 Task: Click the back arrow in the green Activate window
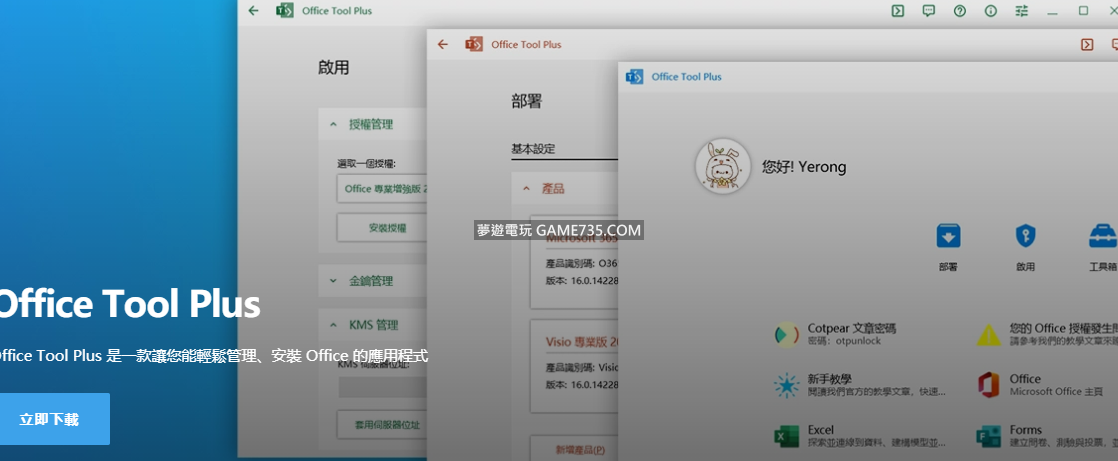(253, 11)
